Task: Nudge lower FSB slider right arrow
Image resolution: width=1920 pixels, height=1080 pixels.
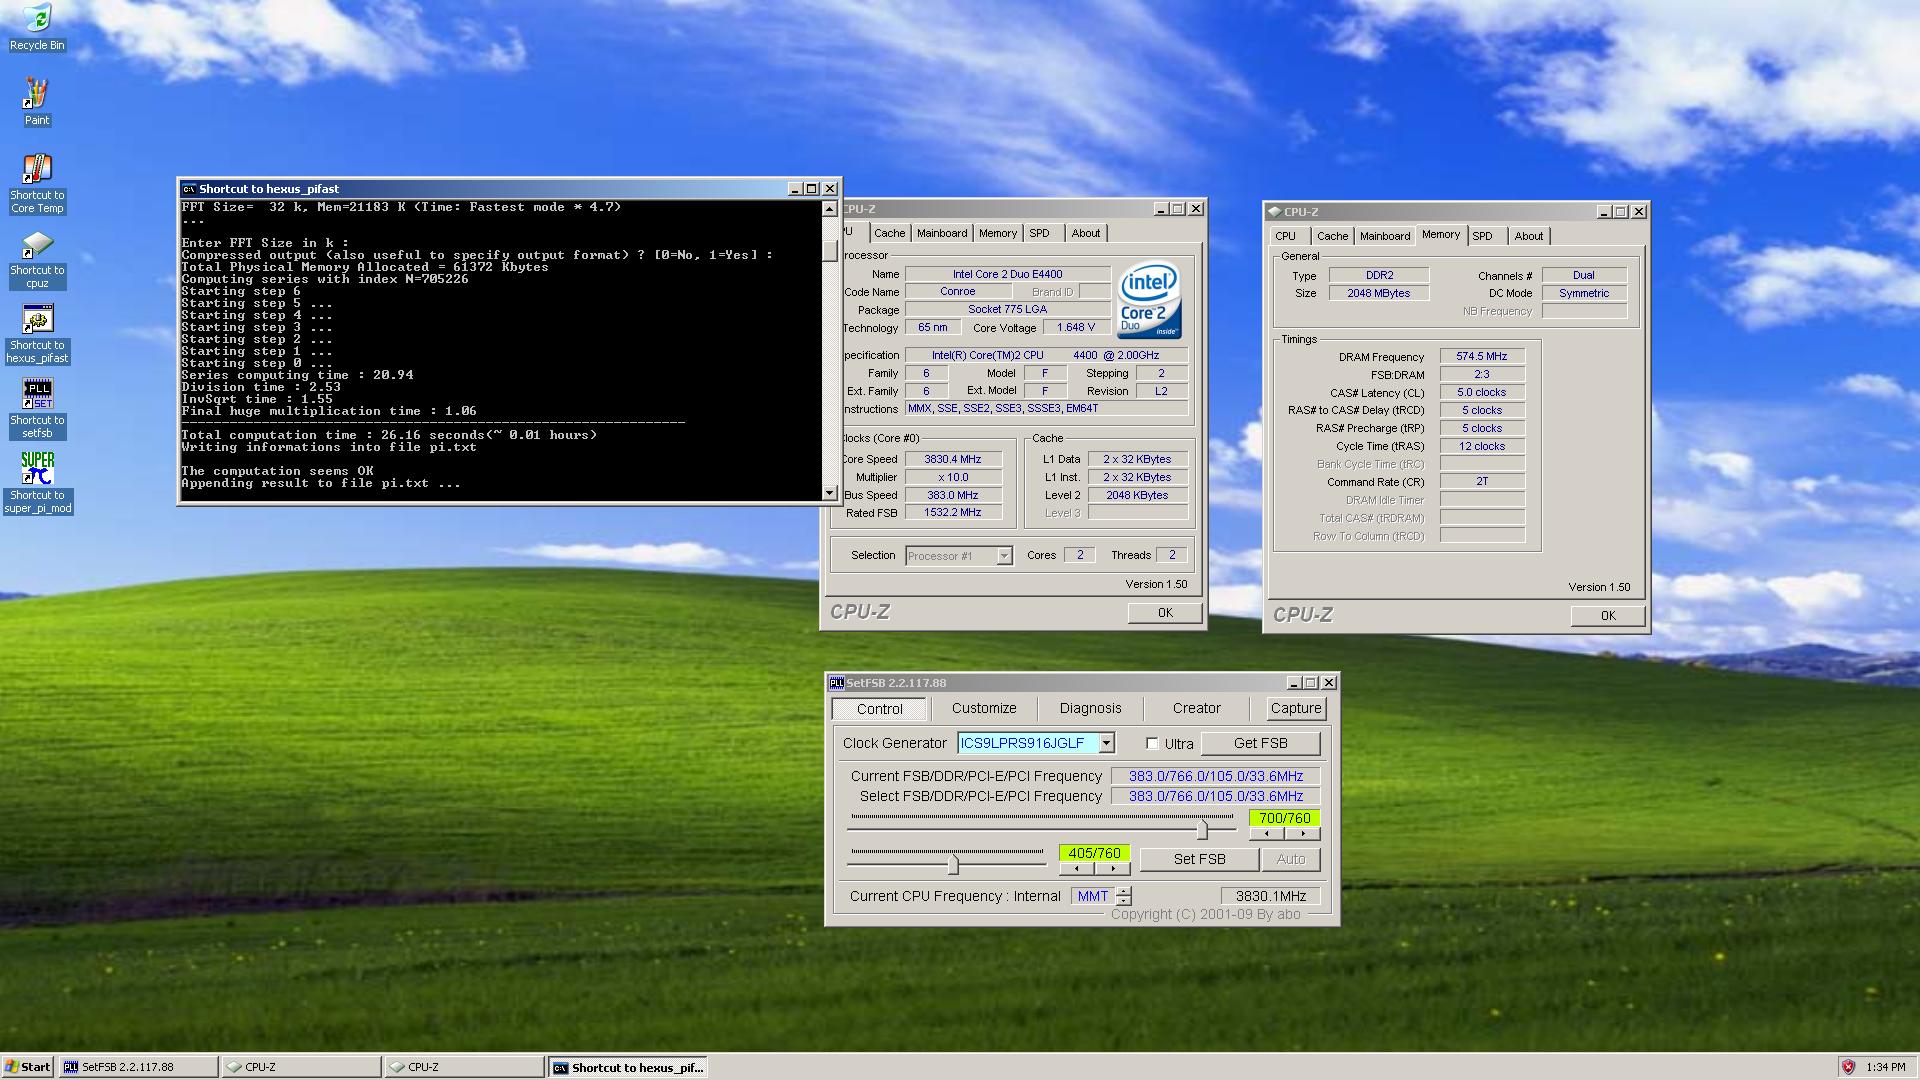Action: (x=1112, y=868)
